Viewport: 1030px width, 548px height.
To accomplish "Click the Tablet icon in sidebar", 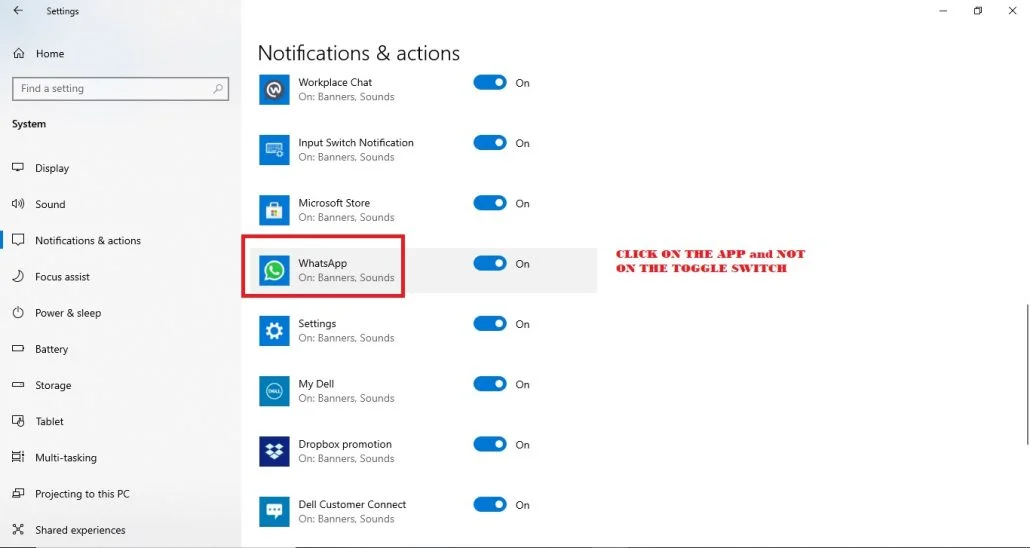I will pyautogui.click(x=18, y=421).
